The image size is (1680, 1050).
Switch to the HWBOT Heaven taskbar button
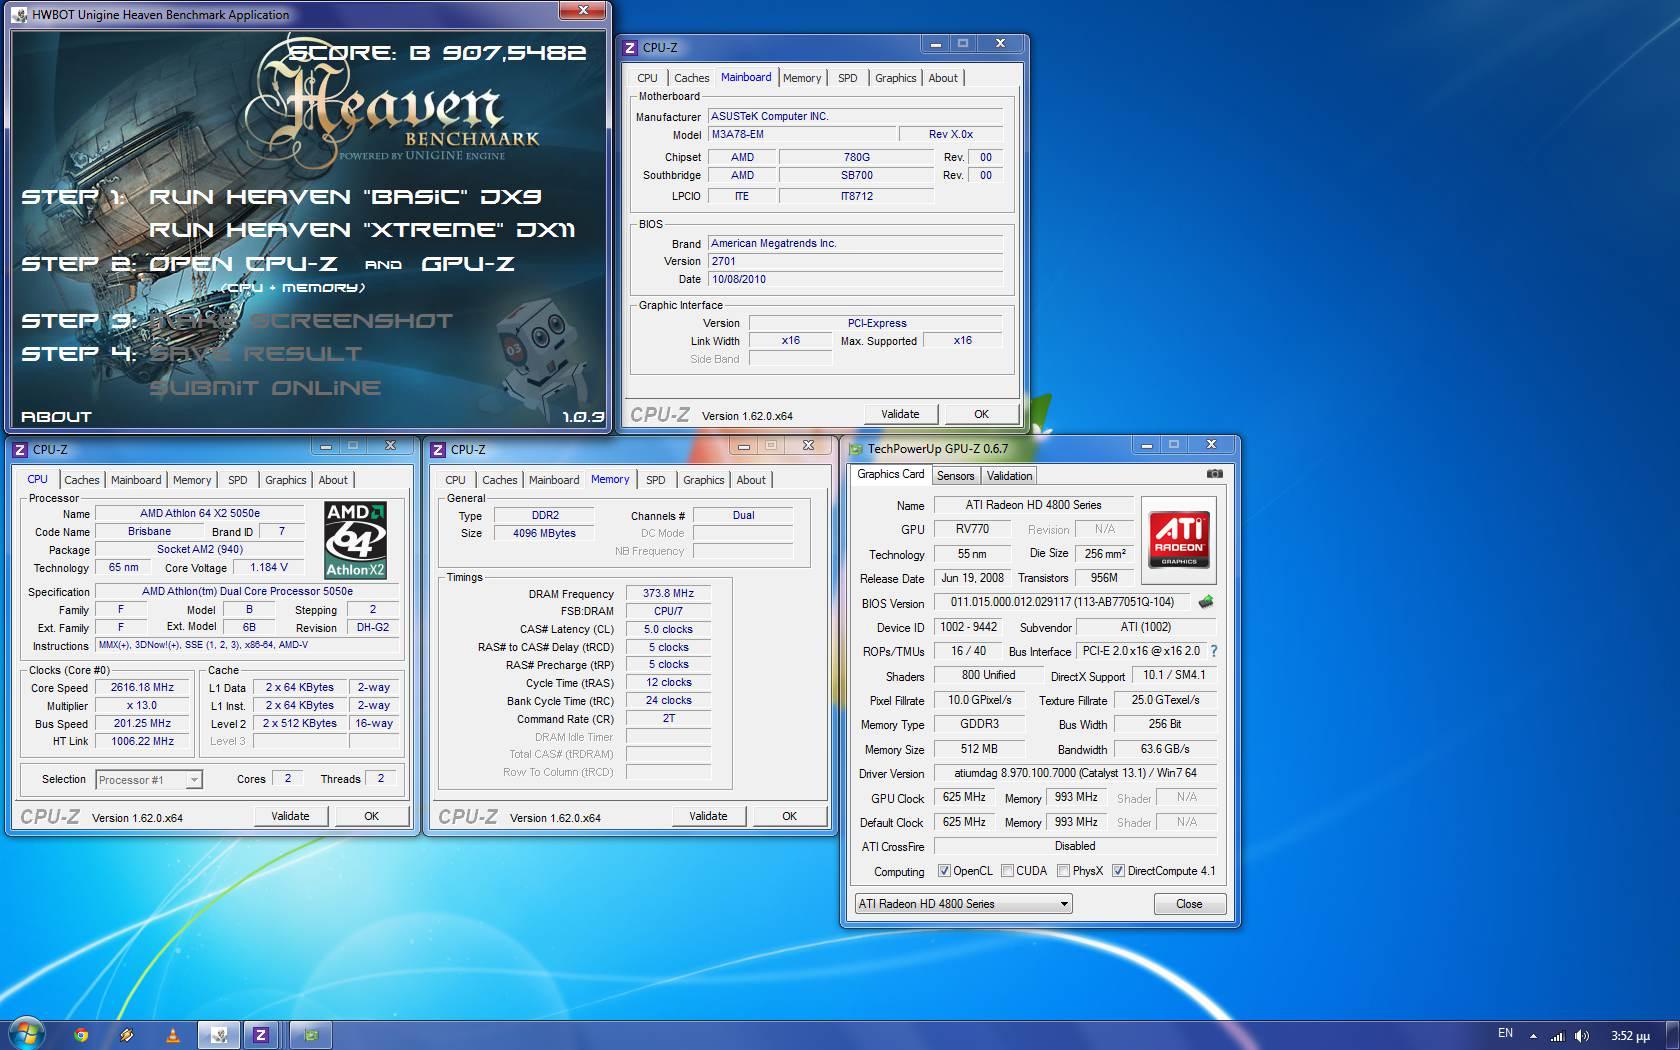pos(219,1035)
